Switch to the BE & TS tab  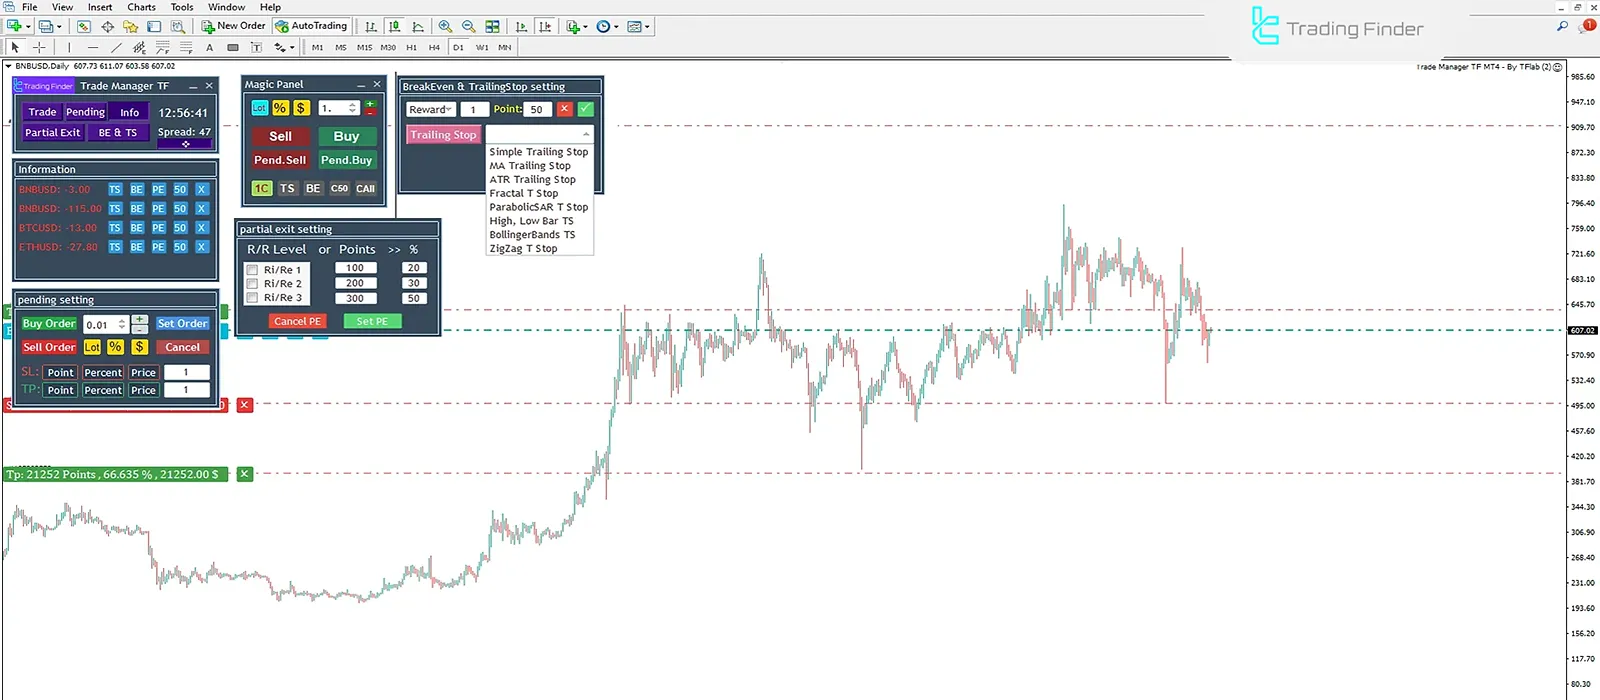click(x=118, y=132)
